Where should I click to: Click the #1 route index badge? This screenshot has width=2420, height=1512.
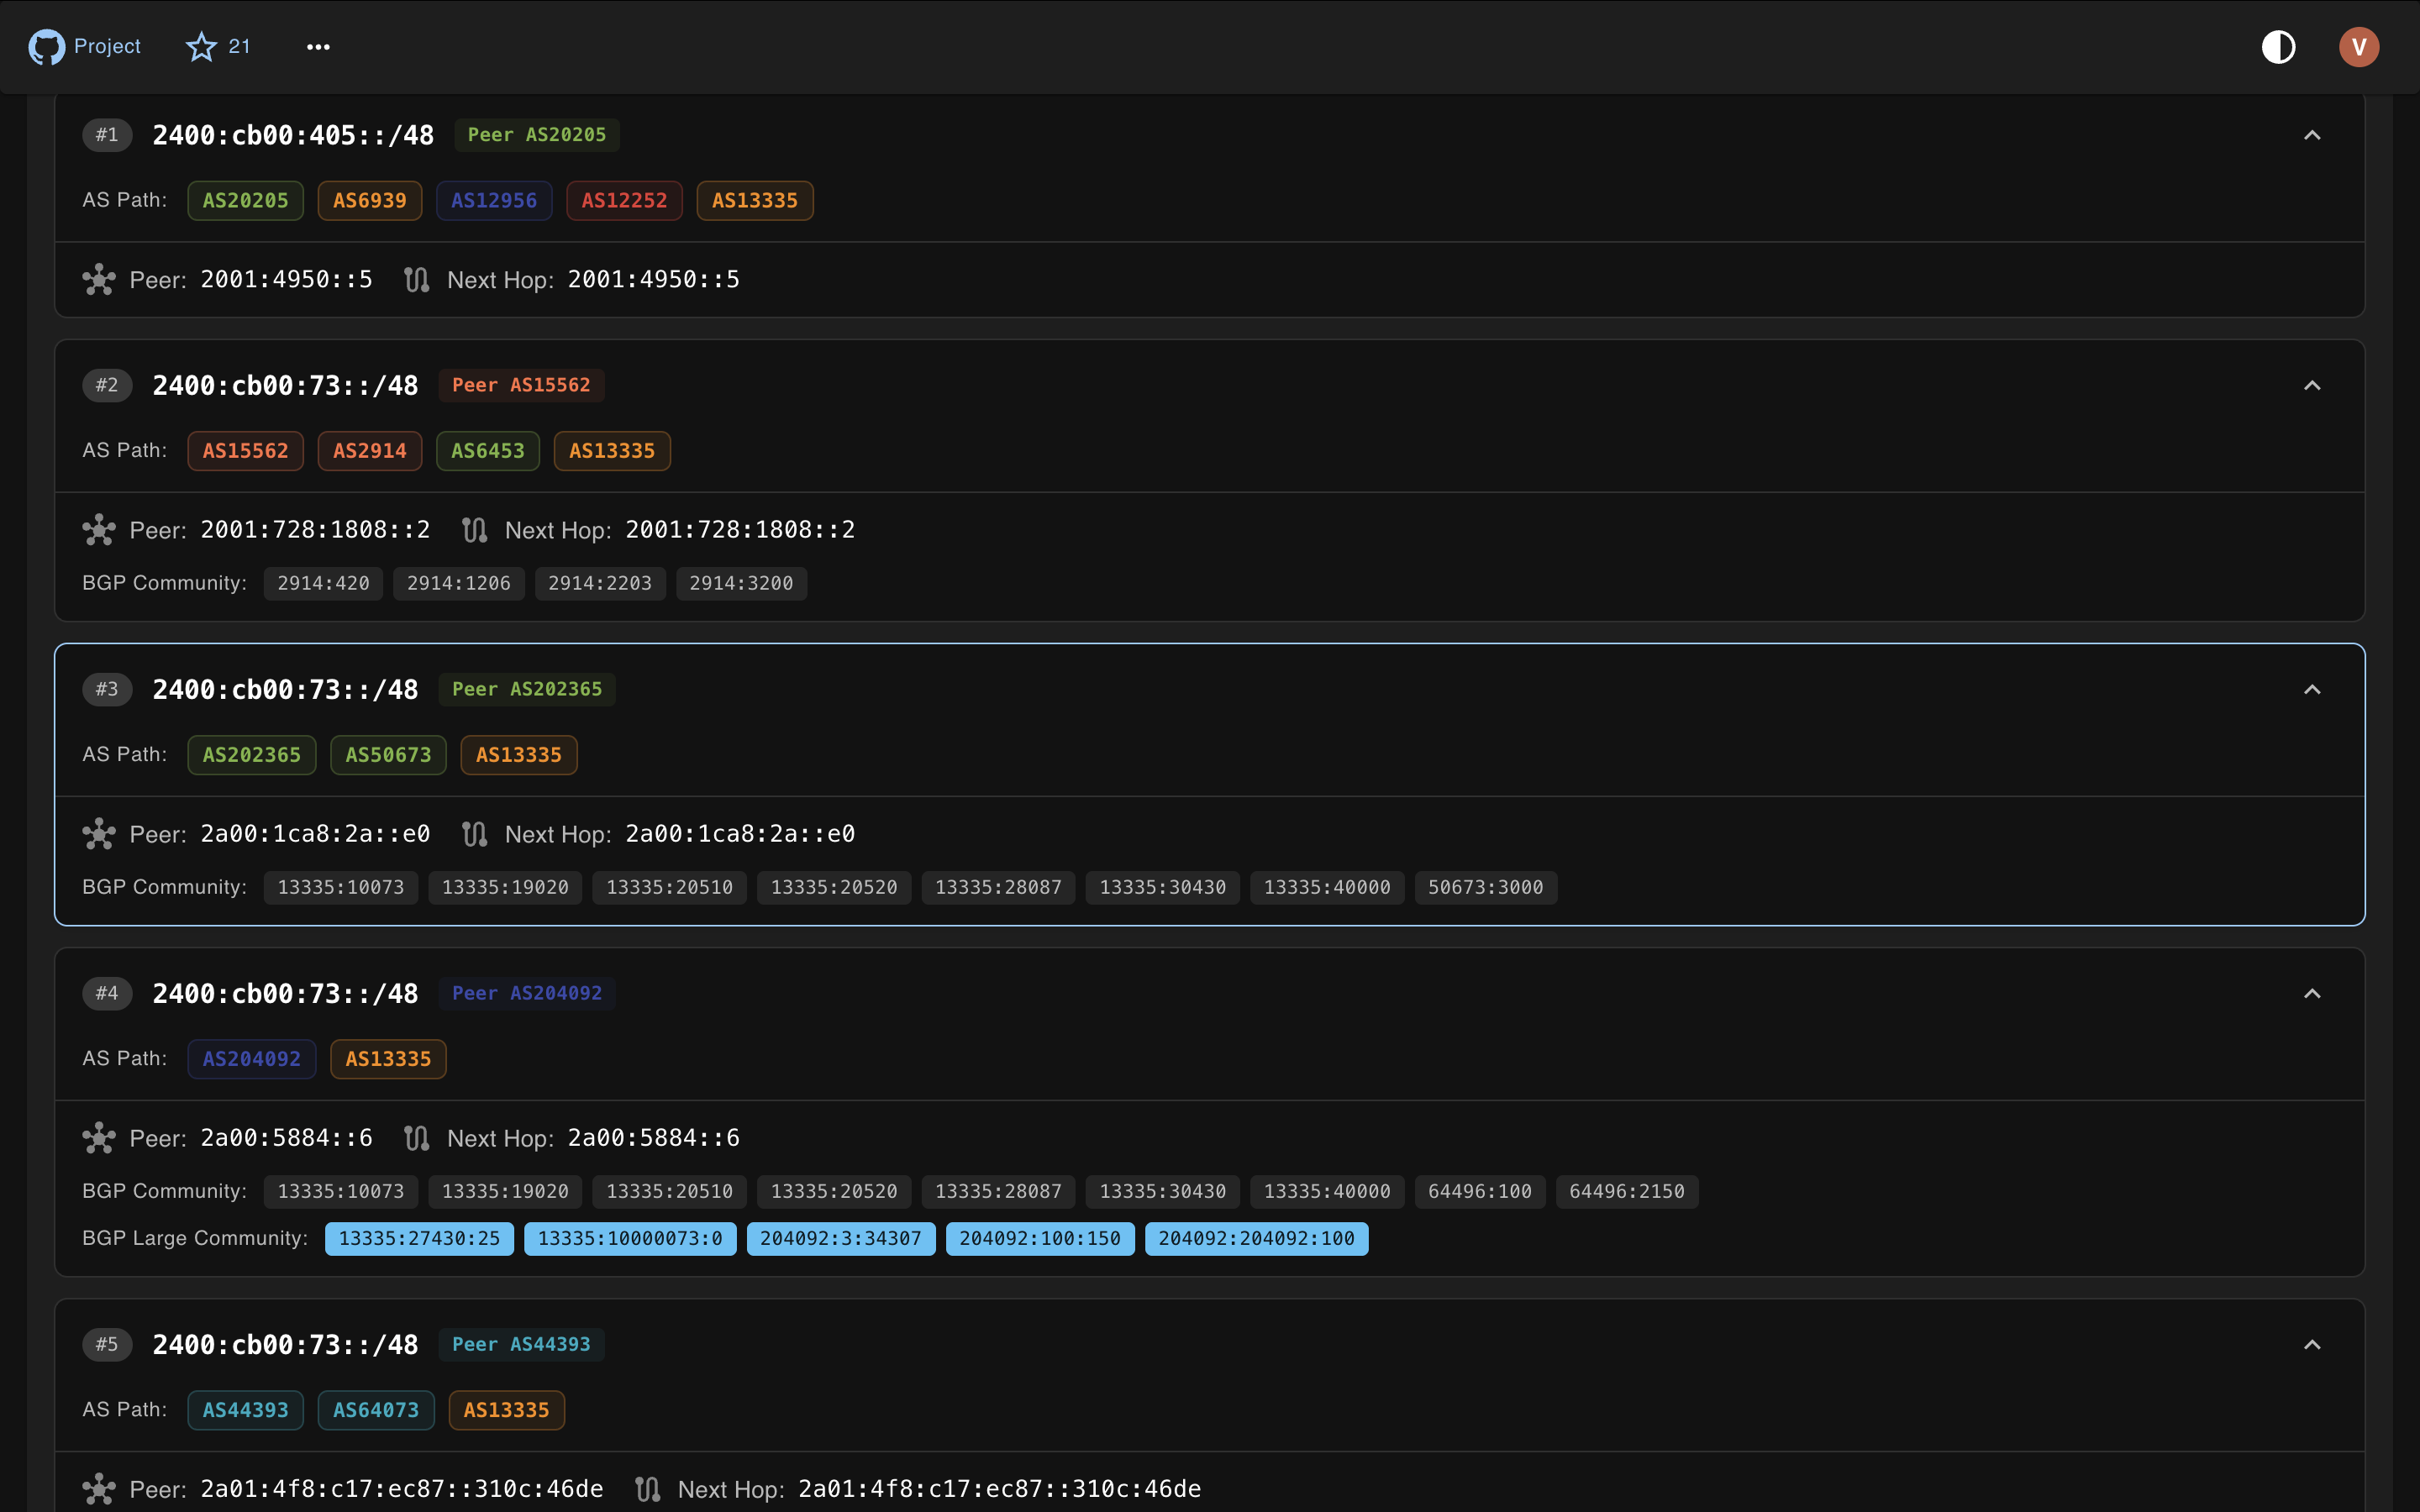click(107, 135)
